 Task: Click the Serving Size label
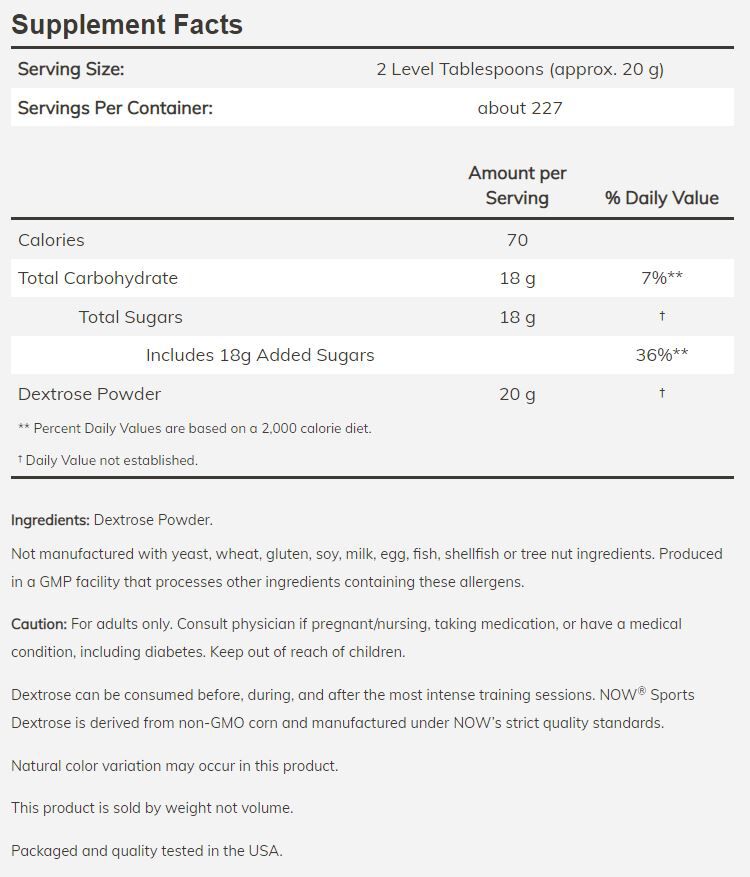[71, 69]
